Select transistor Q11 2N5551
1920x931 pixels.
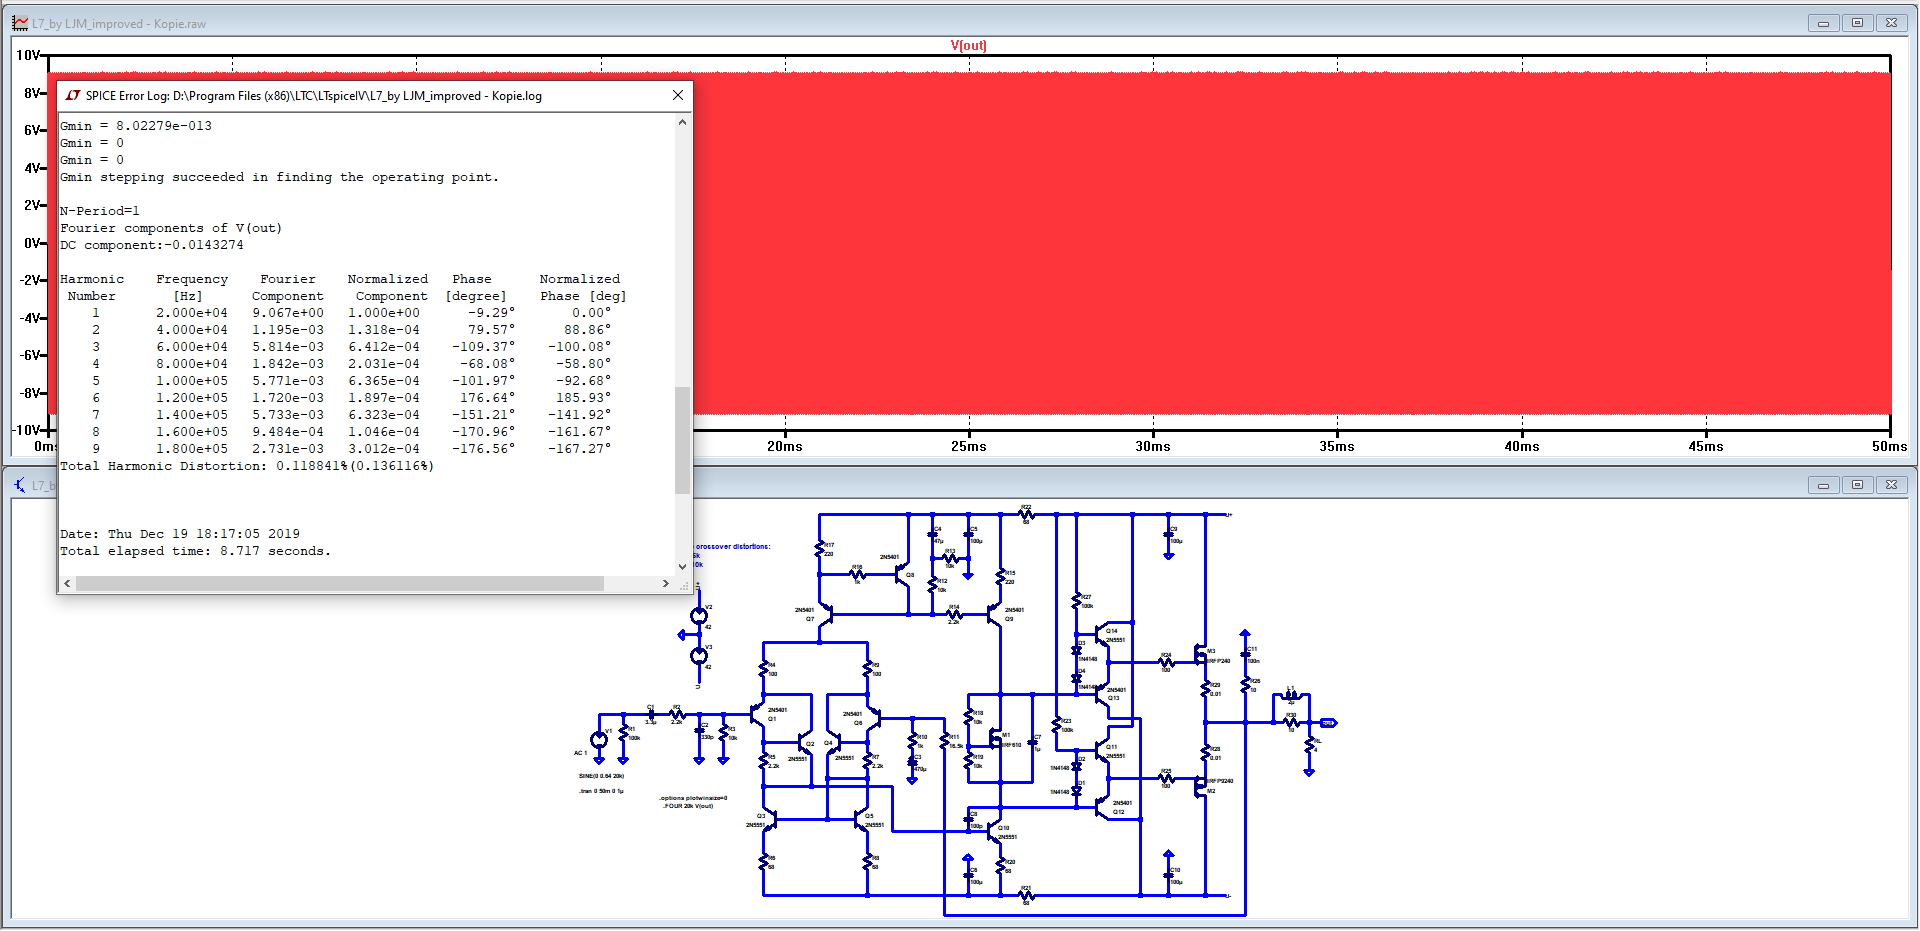coord(1100,749)
